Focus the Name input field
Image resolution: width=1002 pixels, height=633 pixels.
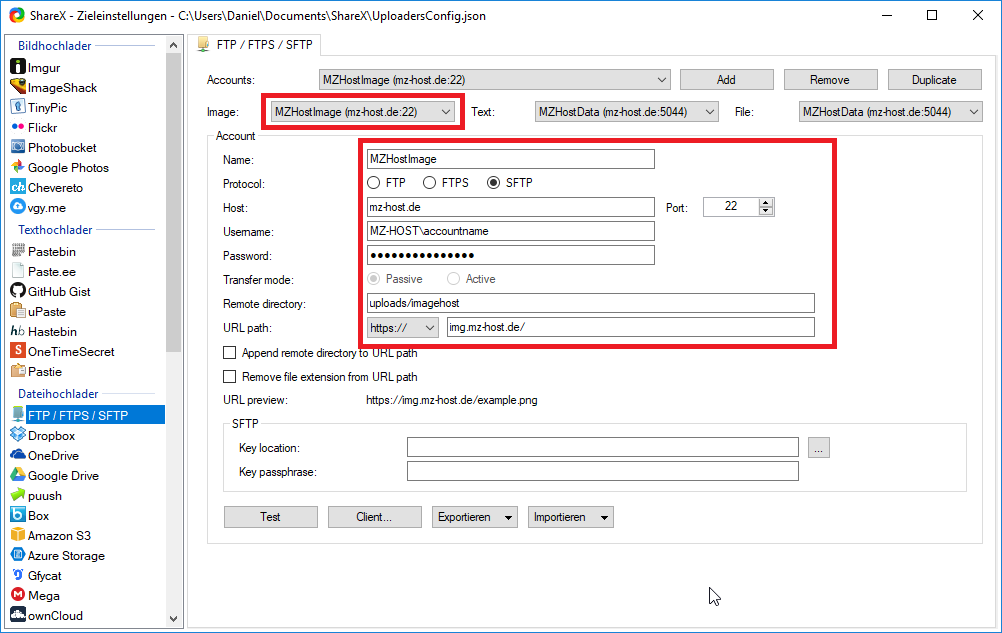(511, 159)
